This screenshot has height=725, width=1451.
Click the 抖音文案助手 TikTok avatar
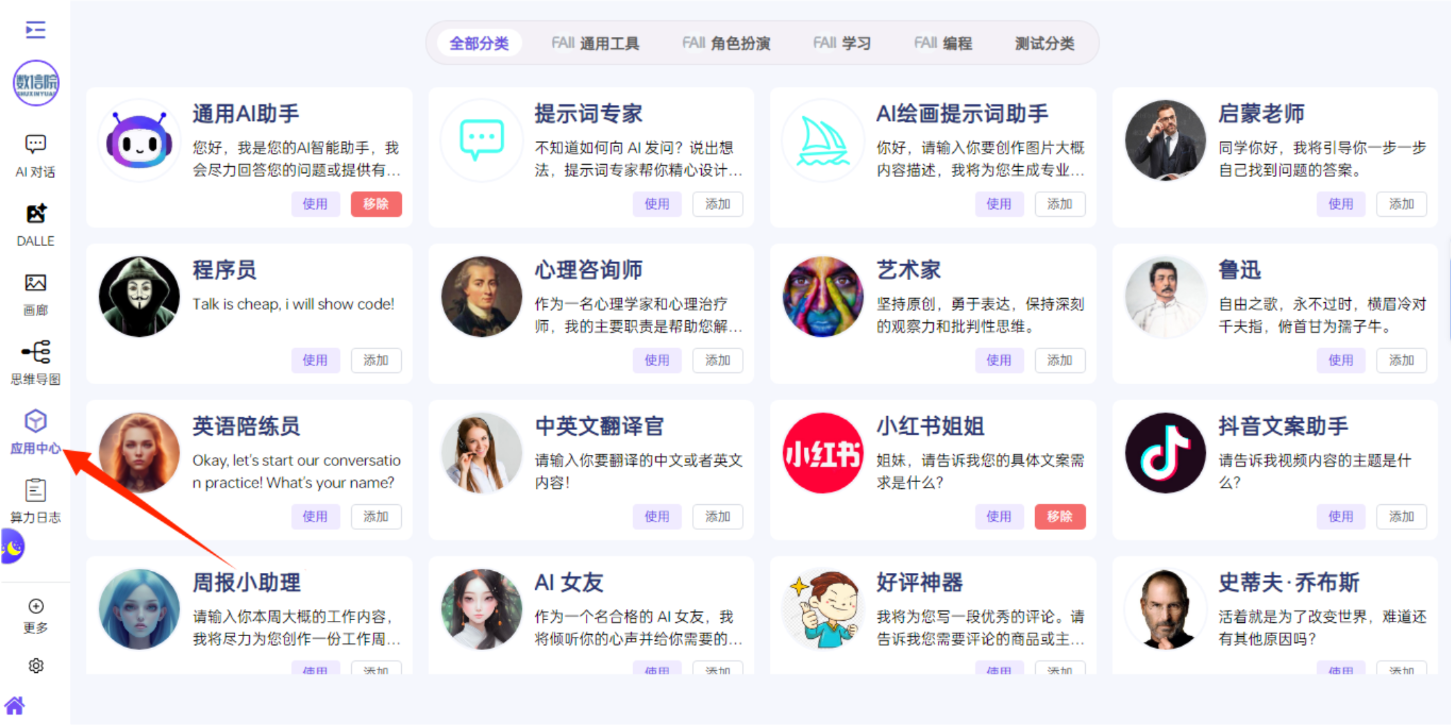coord(1165,453)
